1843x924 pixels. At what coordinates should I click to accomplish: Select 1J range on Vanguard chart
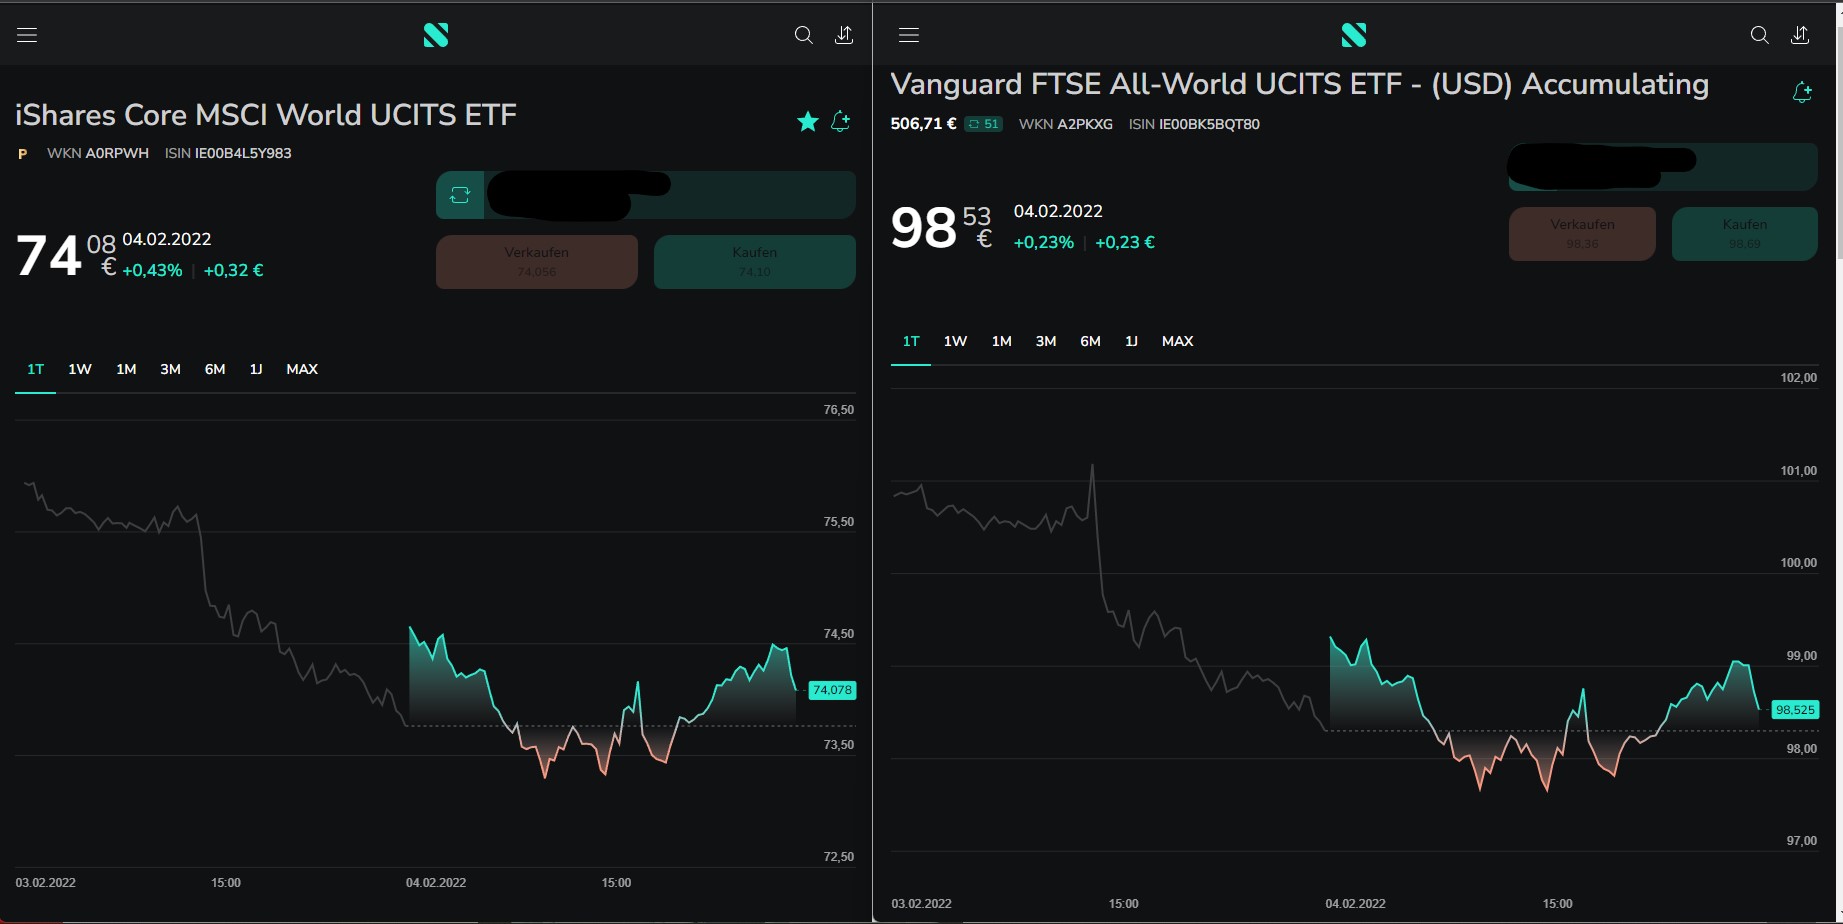click(x=1131, y=341)
